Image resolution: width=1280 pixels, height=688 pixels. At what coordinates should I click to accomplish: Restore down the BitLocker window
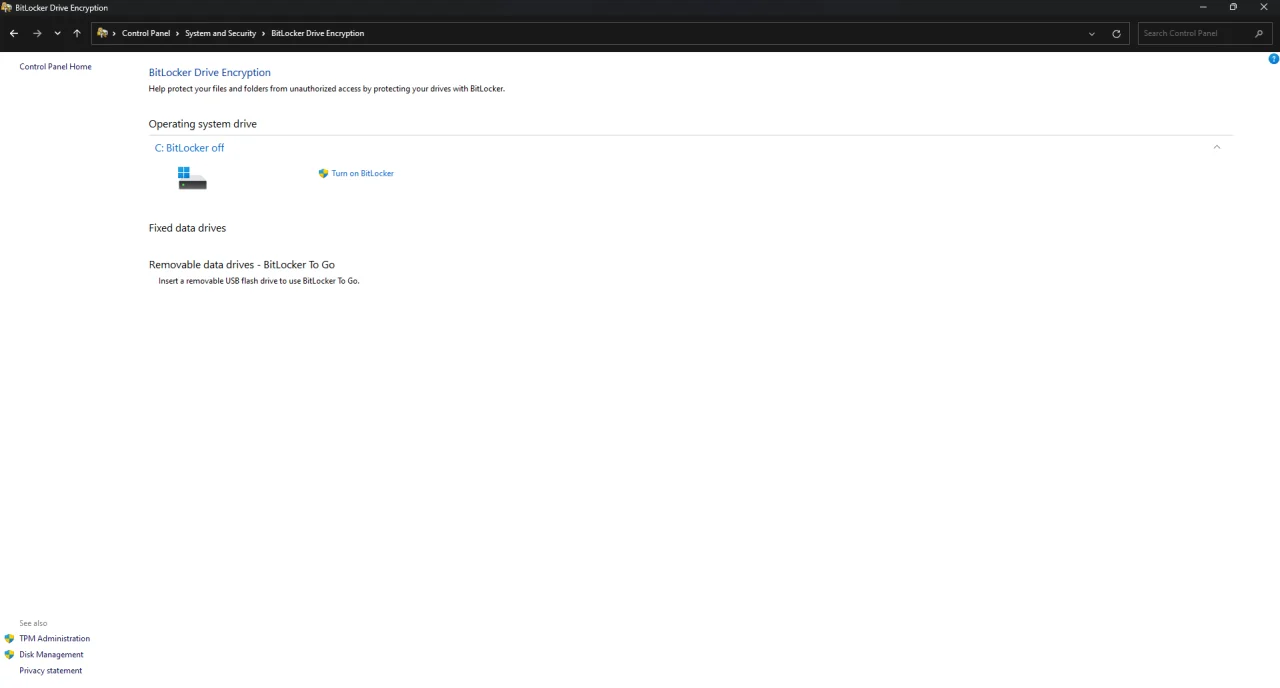point(1233,7)
